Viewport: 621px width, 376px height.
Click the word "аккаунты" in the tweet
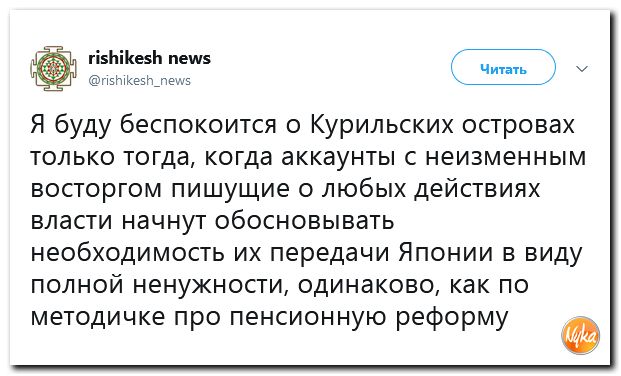[338, 157]
